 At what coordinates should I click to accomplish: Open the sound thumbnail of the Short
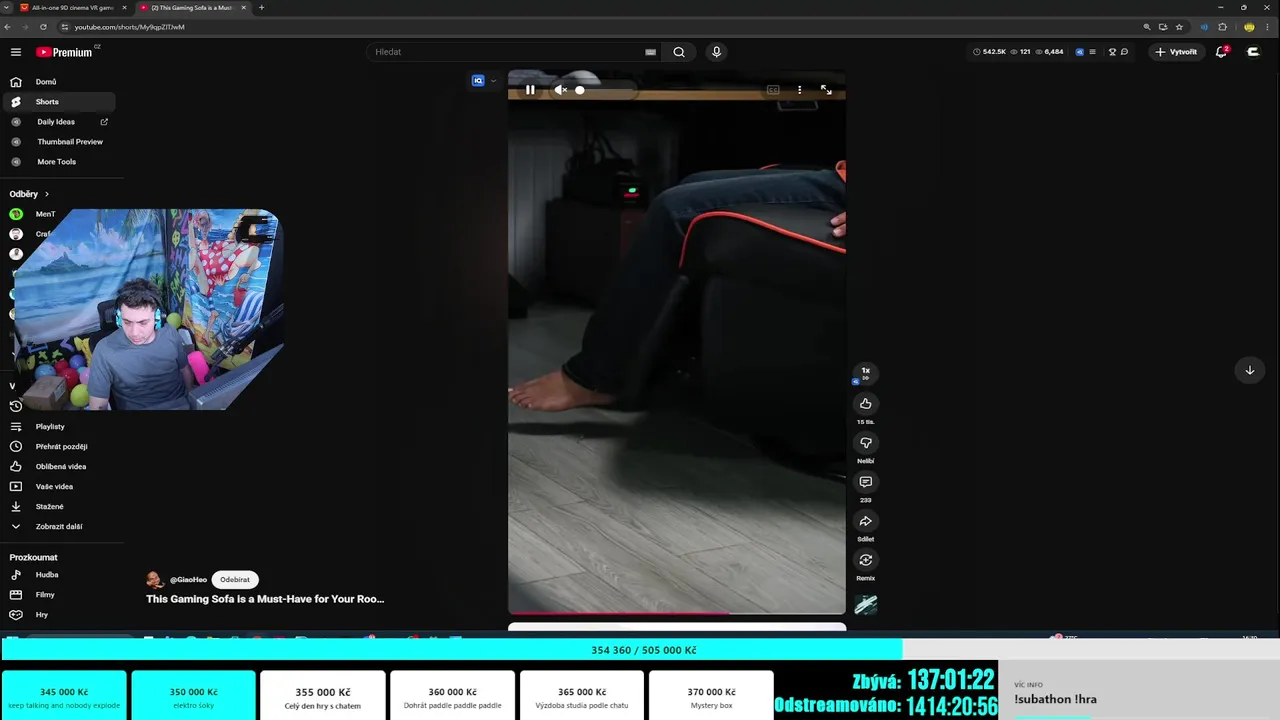pyautogui.click(x=866, y=604)
